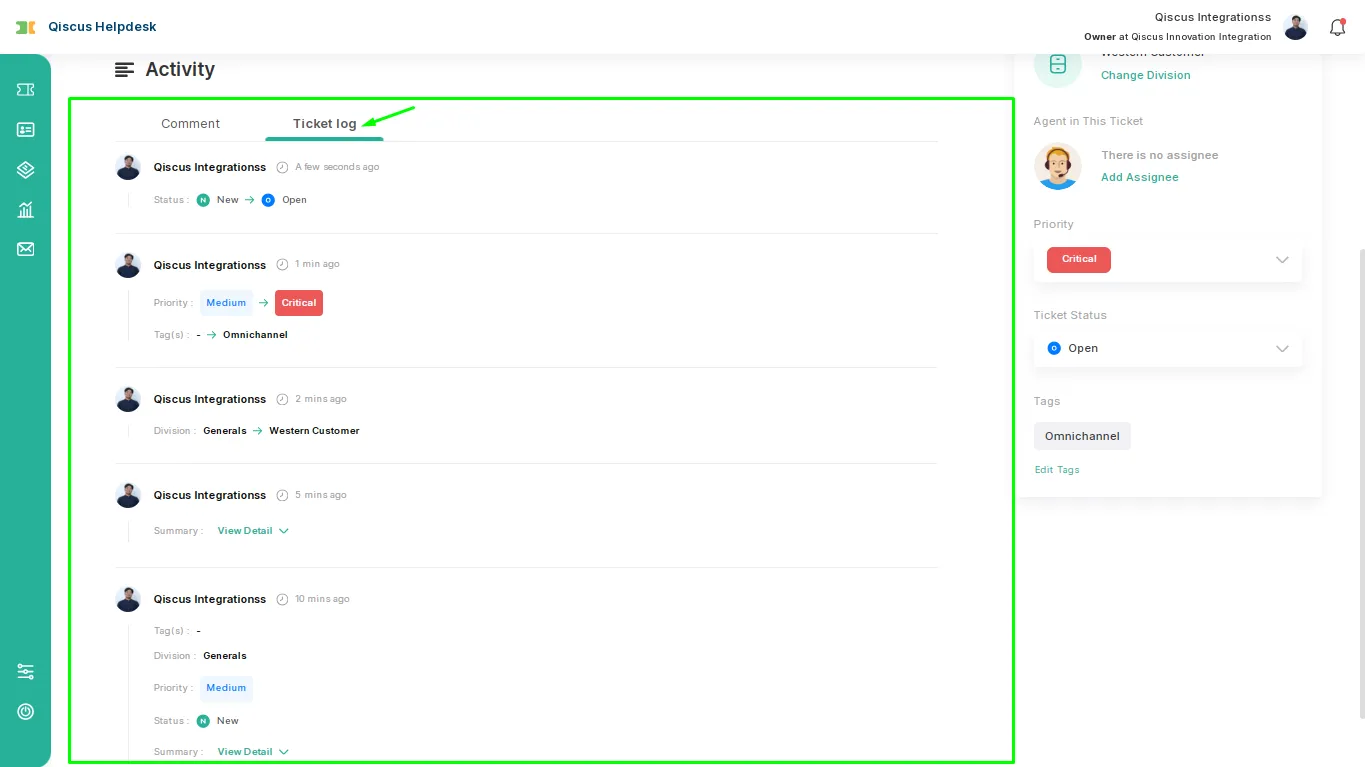
Task: Click the Omnichannel tag chip
Action: (1082, 436)
